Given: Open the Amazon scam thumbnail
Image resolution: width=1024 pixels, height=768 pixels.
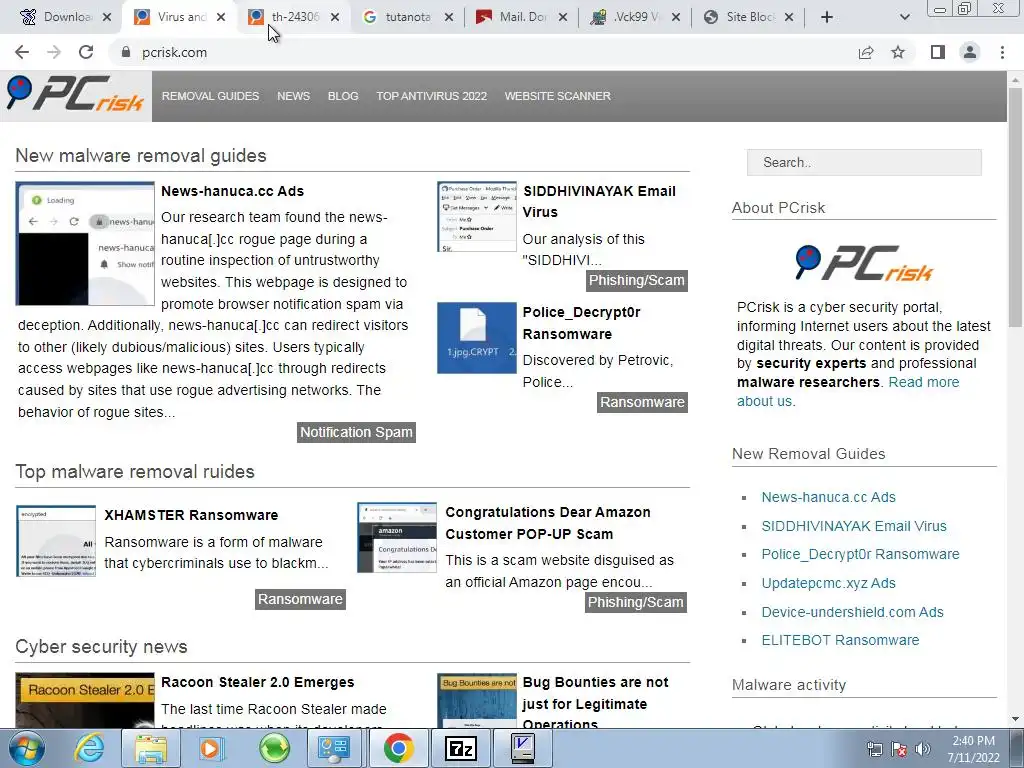Looking at the screenshot, I should tap(397, 537).
